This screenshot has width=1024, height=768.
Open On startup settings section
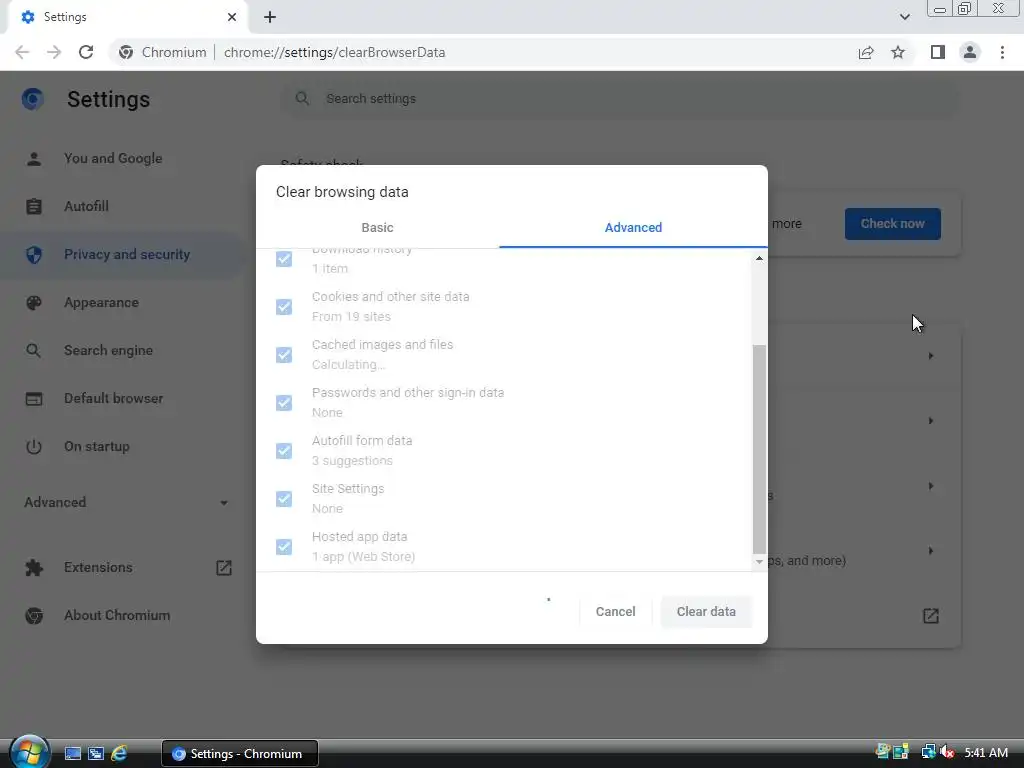coord(97,447)
